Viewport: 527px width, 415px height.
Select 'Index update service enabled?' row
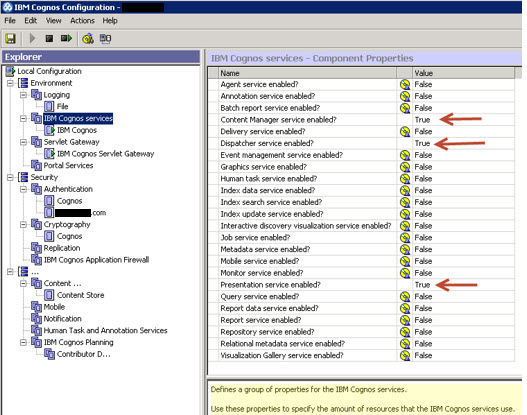(361, 214)
